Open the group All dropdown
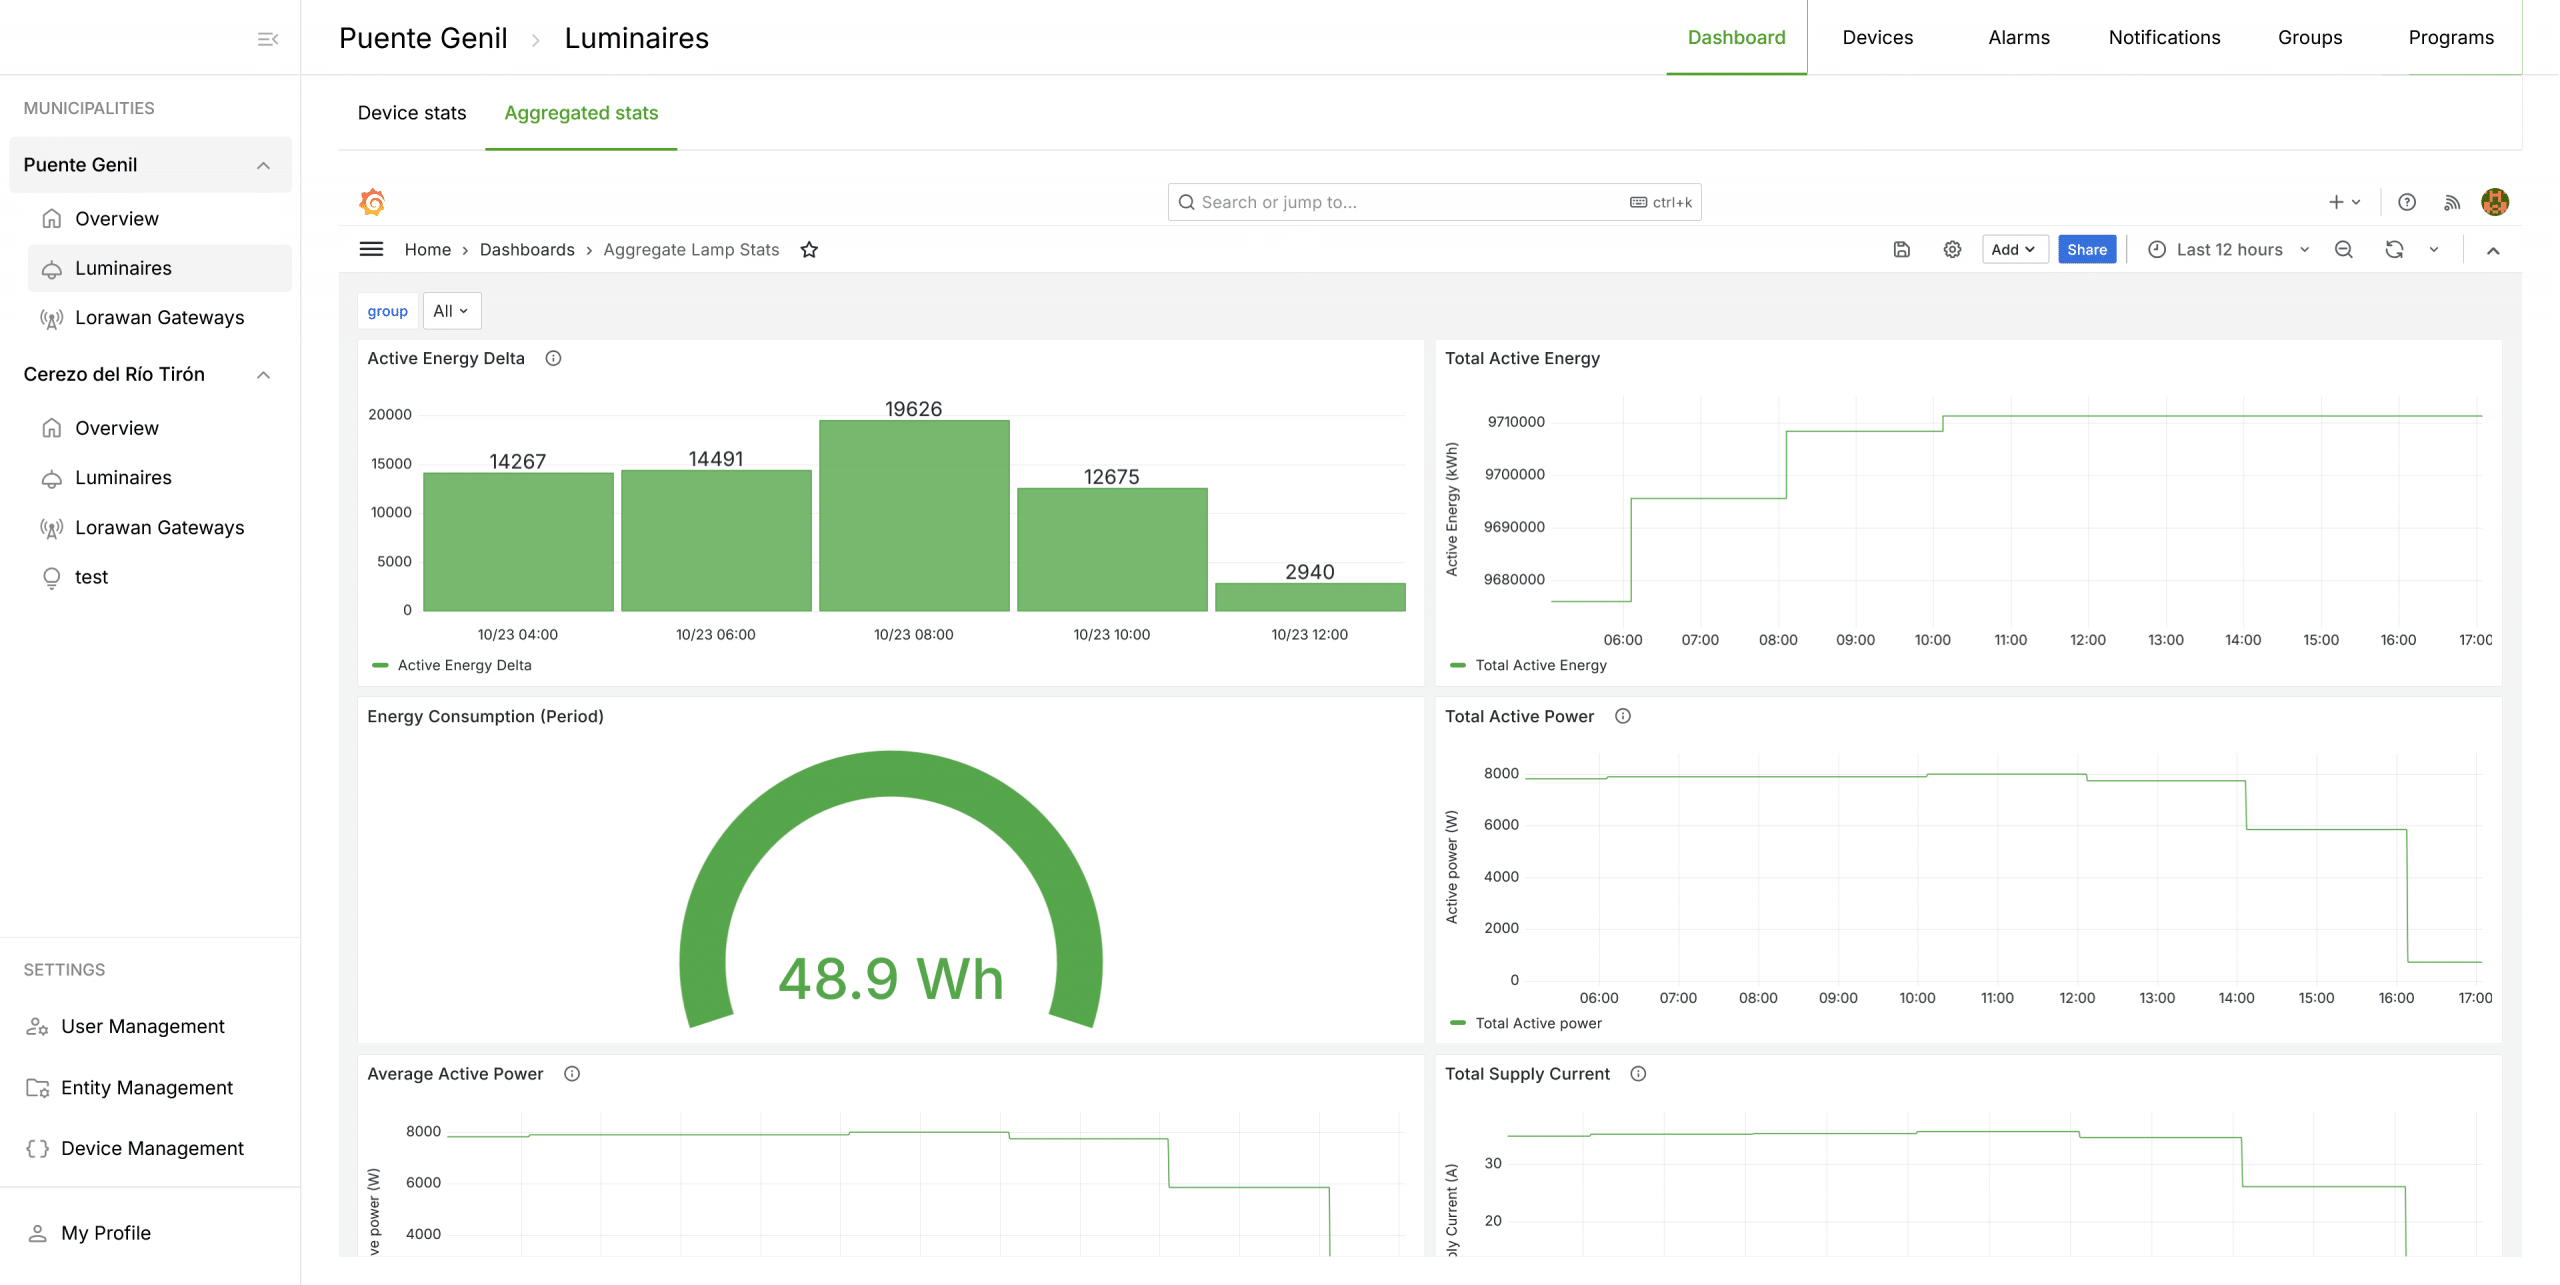Screen dimensions: 2560x1285 click(x=451, y=311)
